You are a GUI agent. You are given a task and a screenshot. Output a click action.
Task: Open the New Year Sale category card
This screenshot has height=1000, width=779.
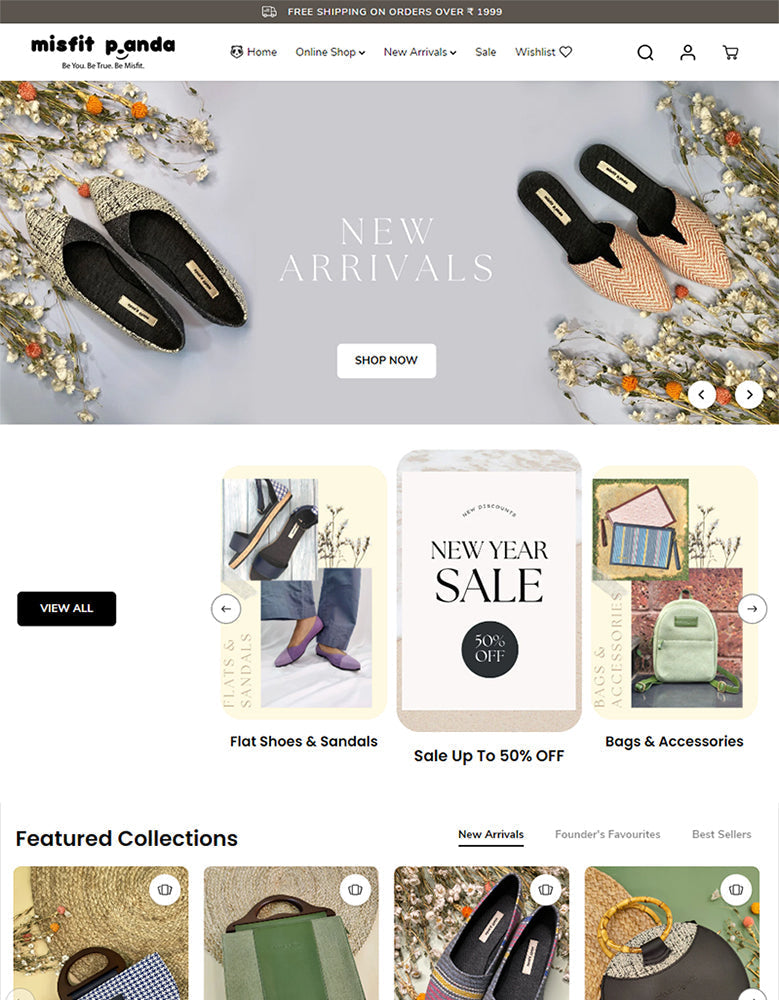(x=489, y=591)
